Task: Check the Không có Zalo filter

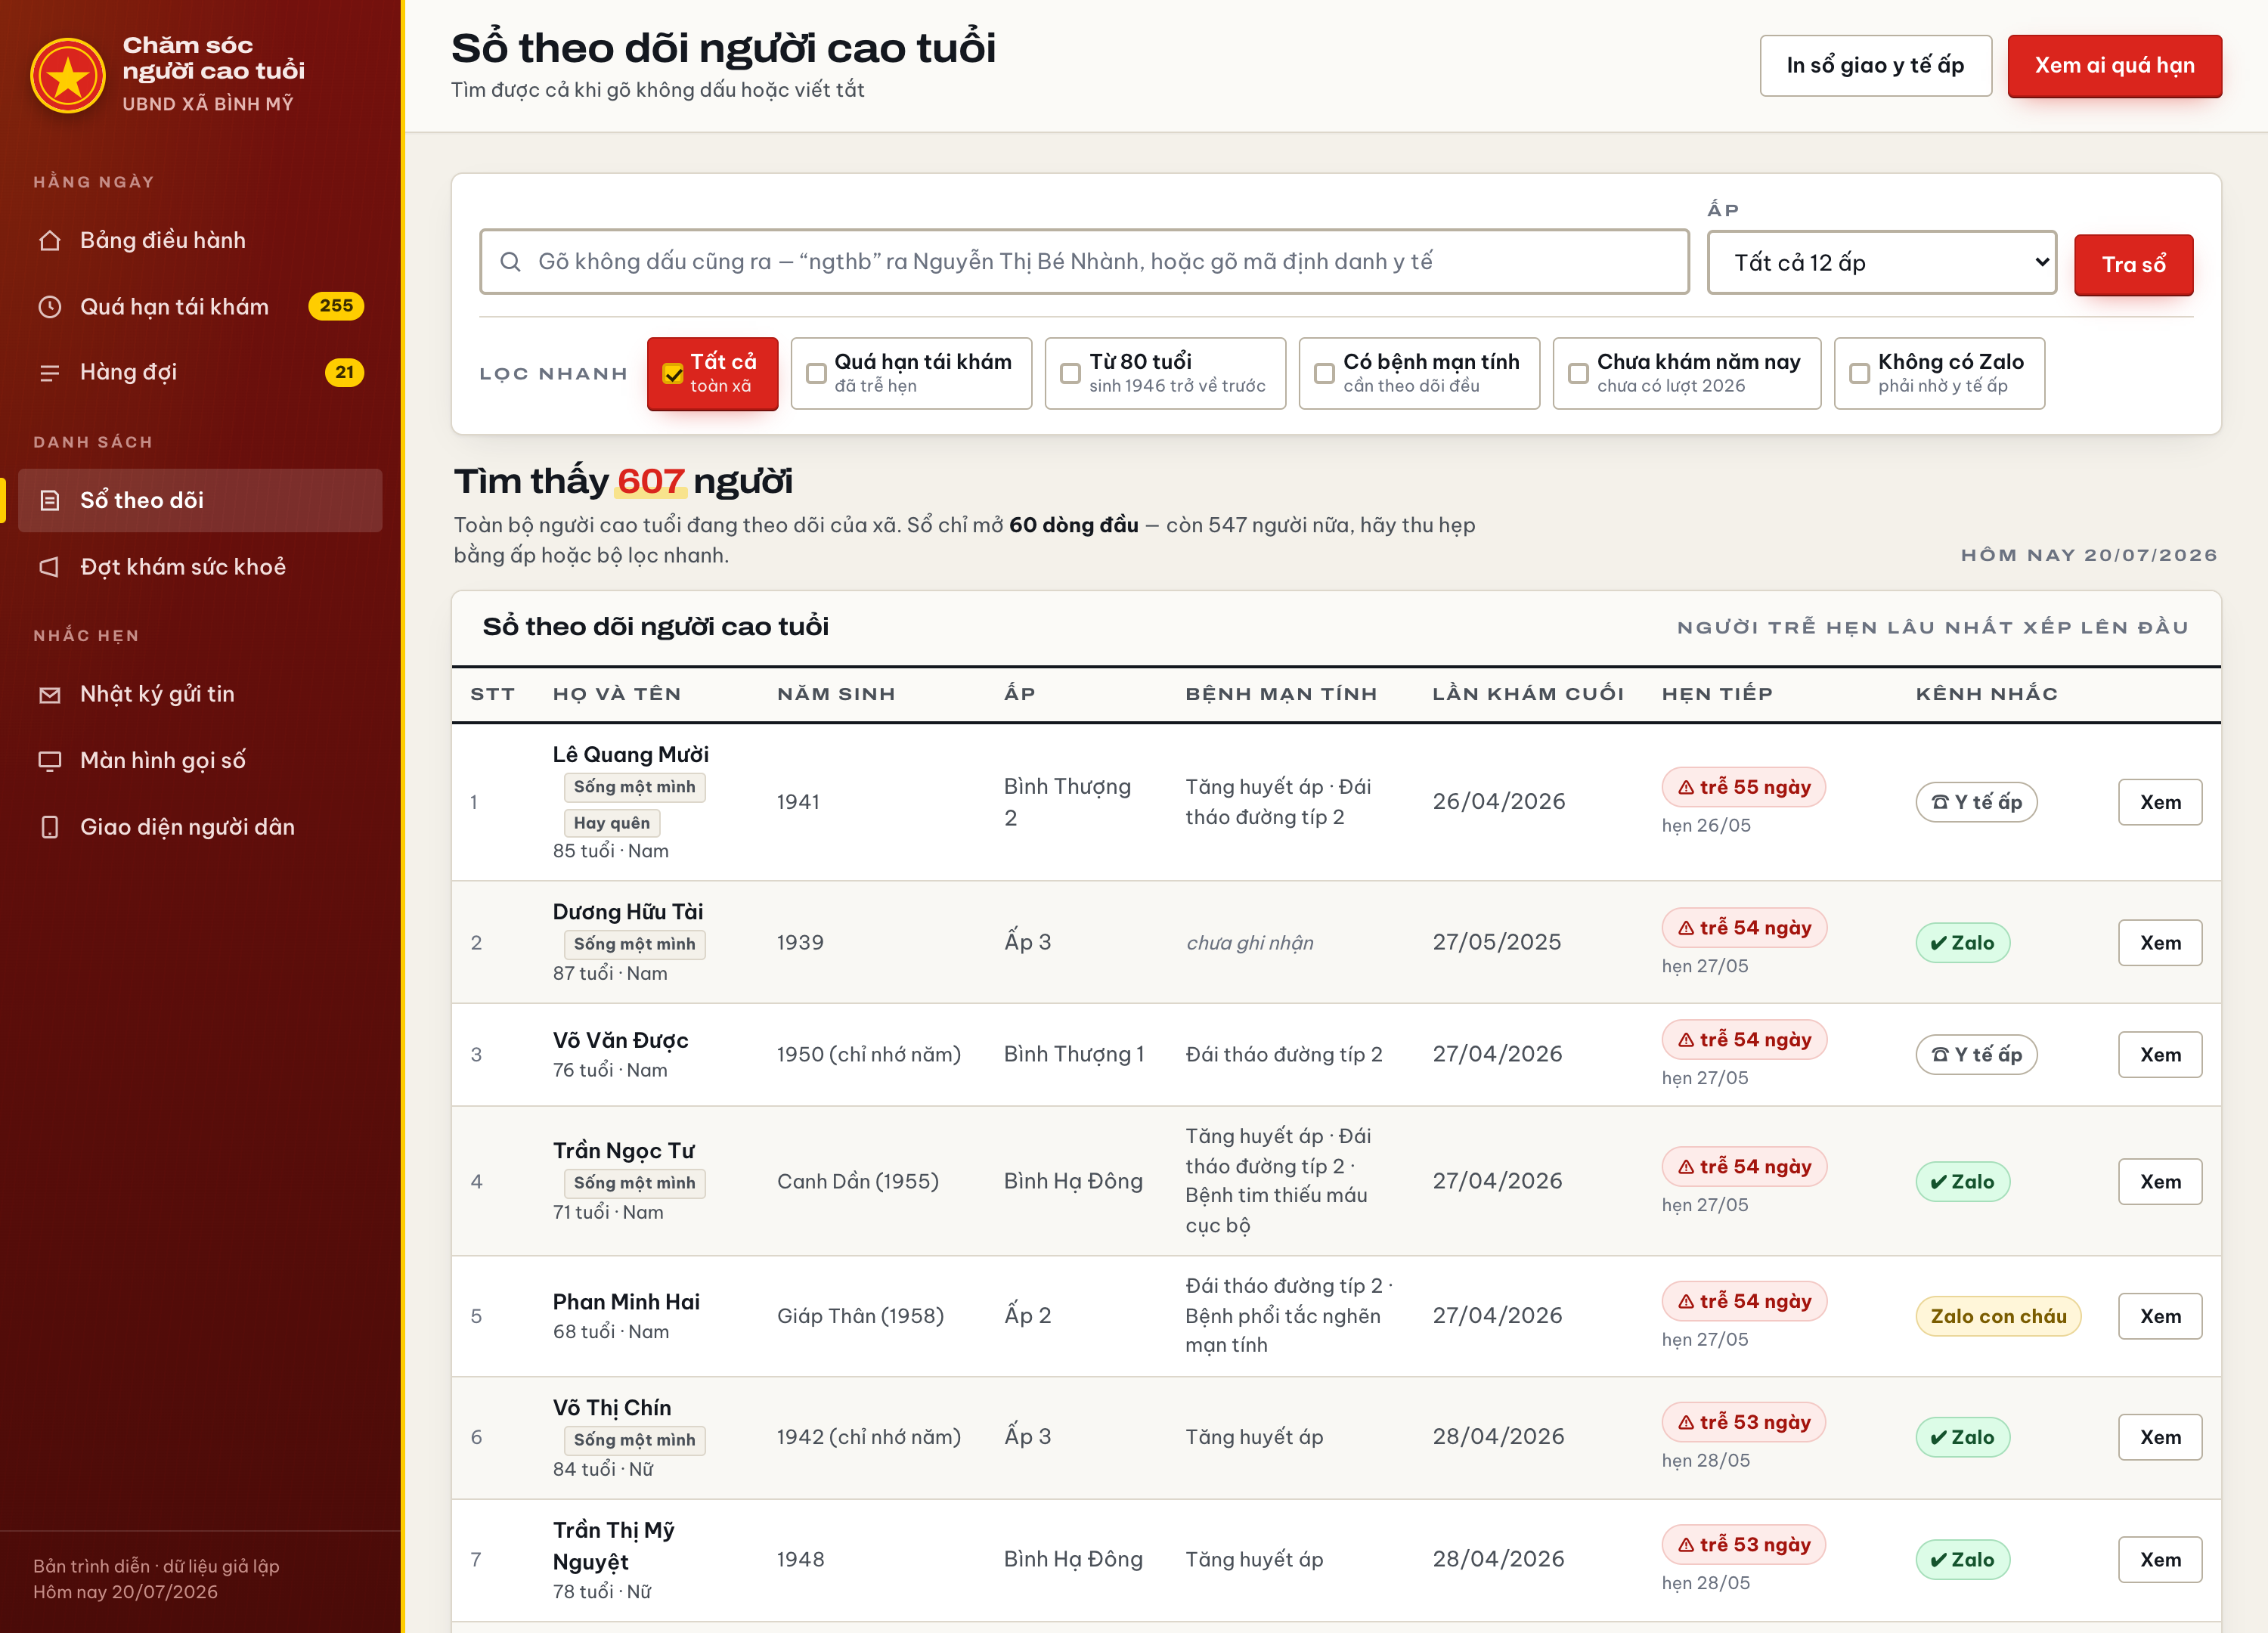Action: pyautogui.click(x=1859, y=373)
